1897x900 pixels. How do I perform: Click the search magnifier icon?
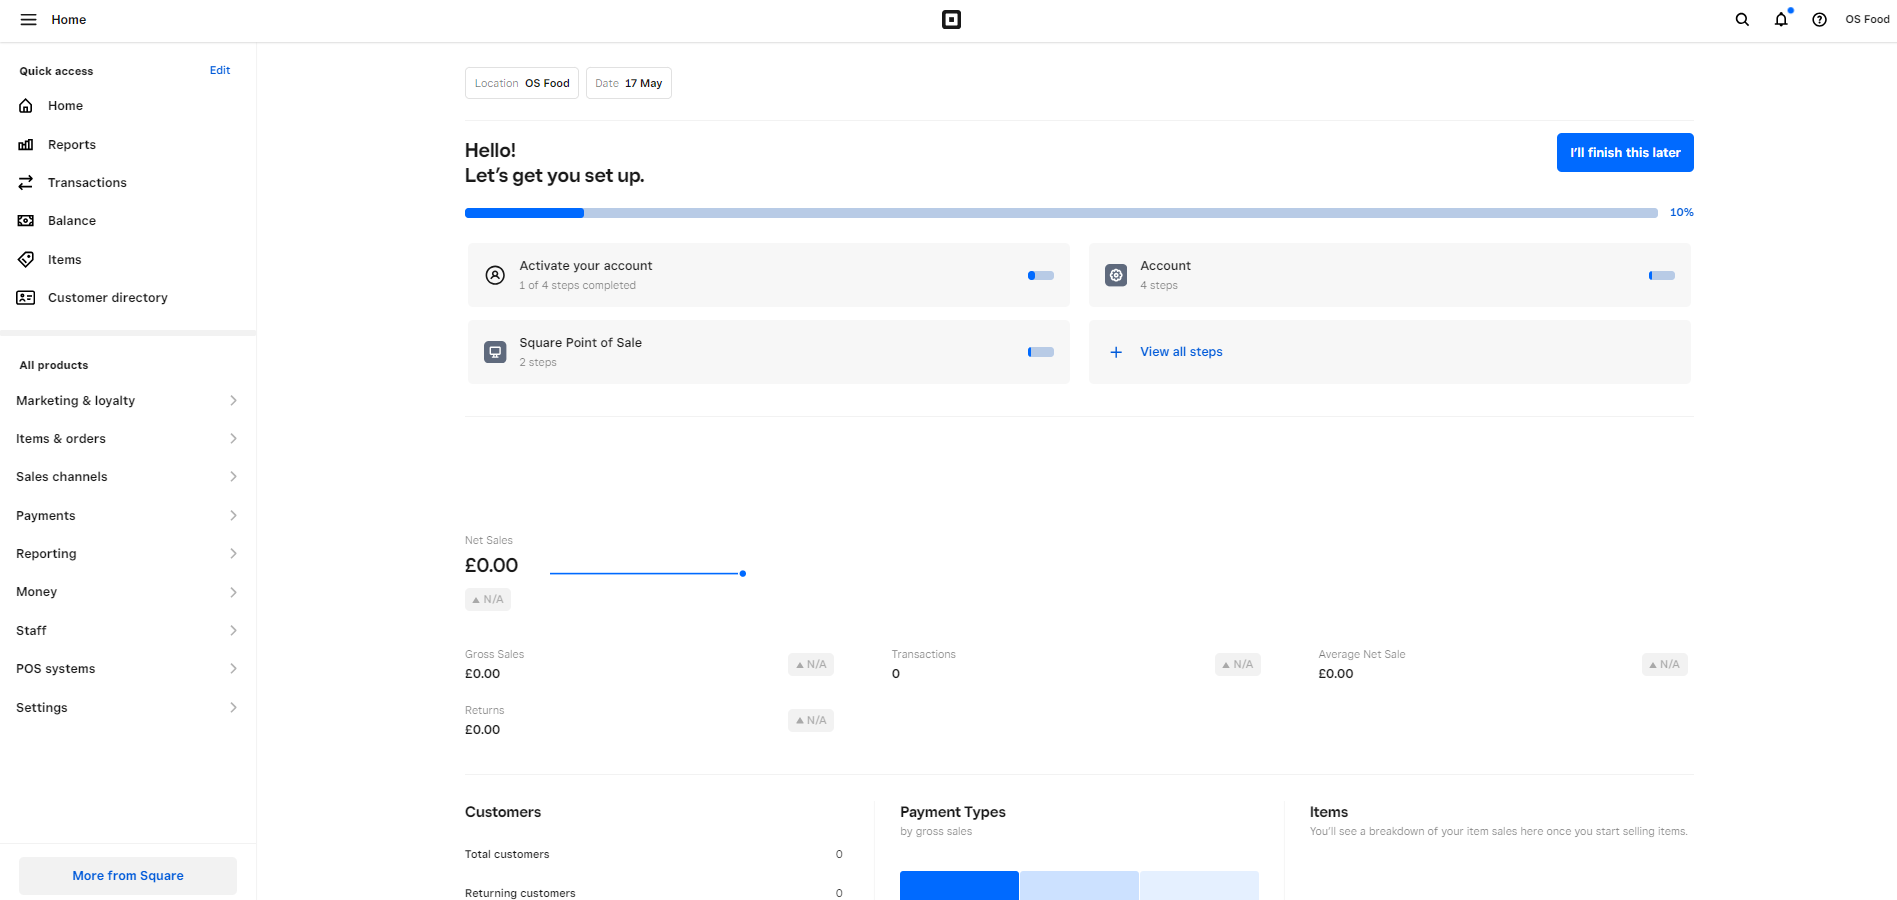1742,20
